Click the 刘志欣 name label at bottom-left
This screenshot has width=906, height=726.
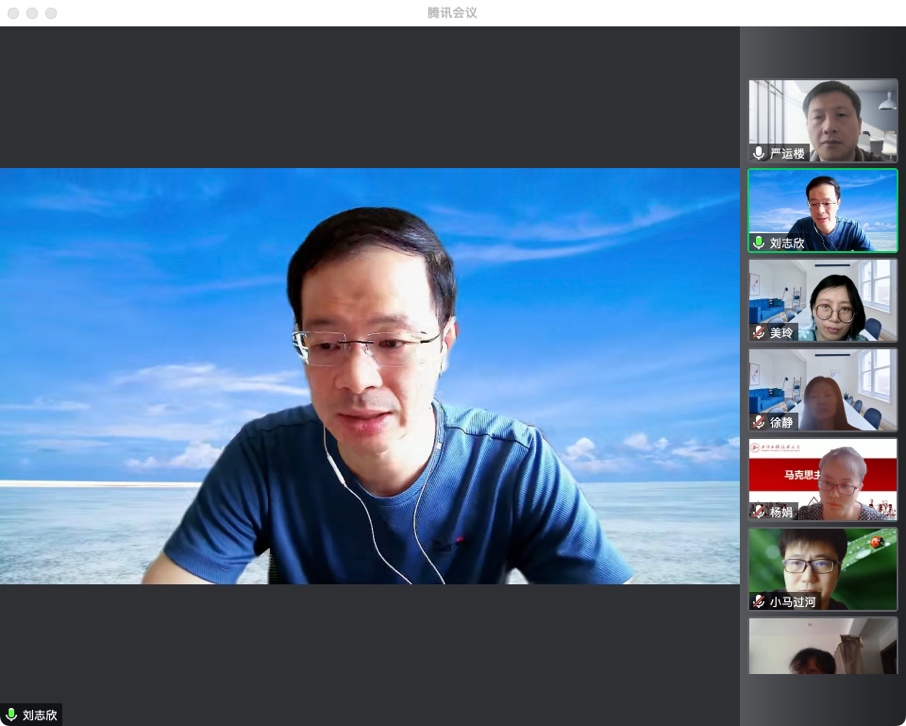click(x=40, y=715)
